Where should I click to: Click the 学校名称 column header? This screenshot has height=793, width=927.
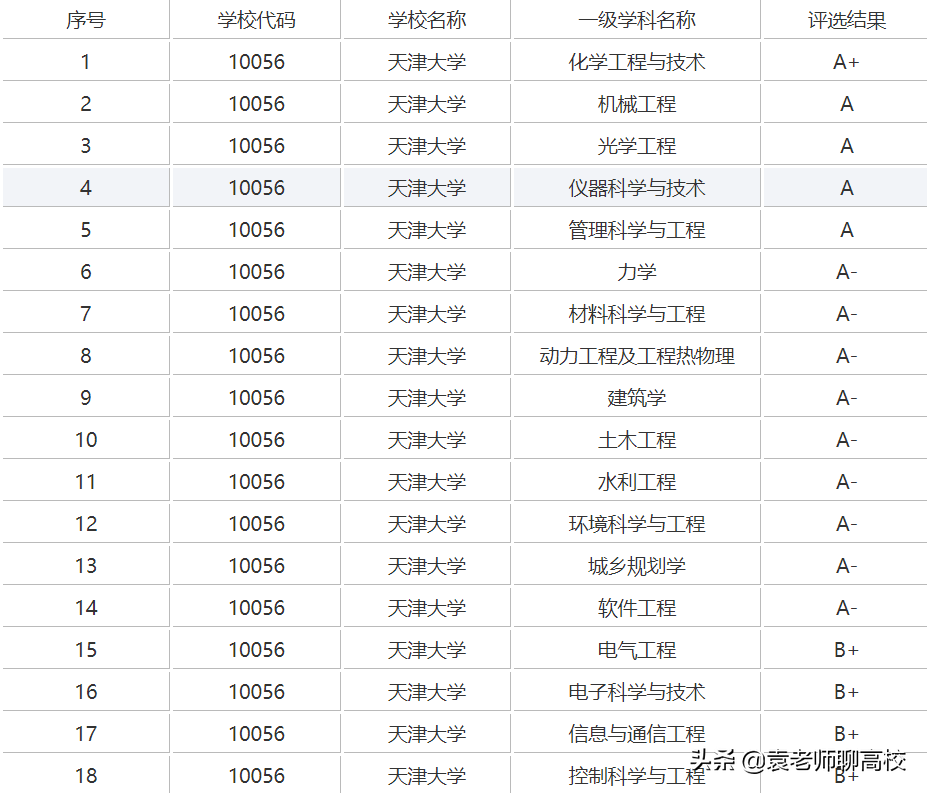pos(425,19)
